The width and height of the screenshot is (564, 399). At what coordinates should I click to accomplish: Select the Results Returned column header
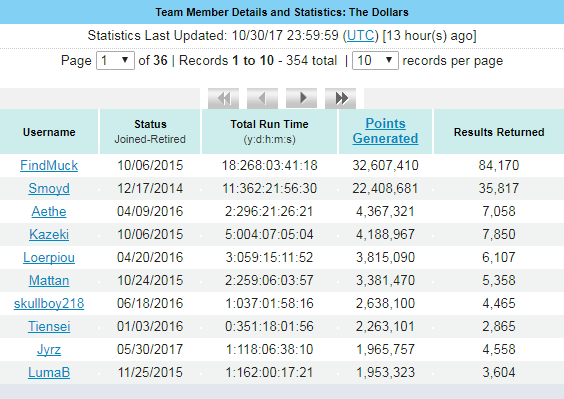click(499, 132)
